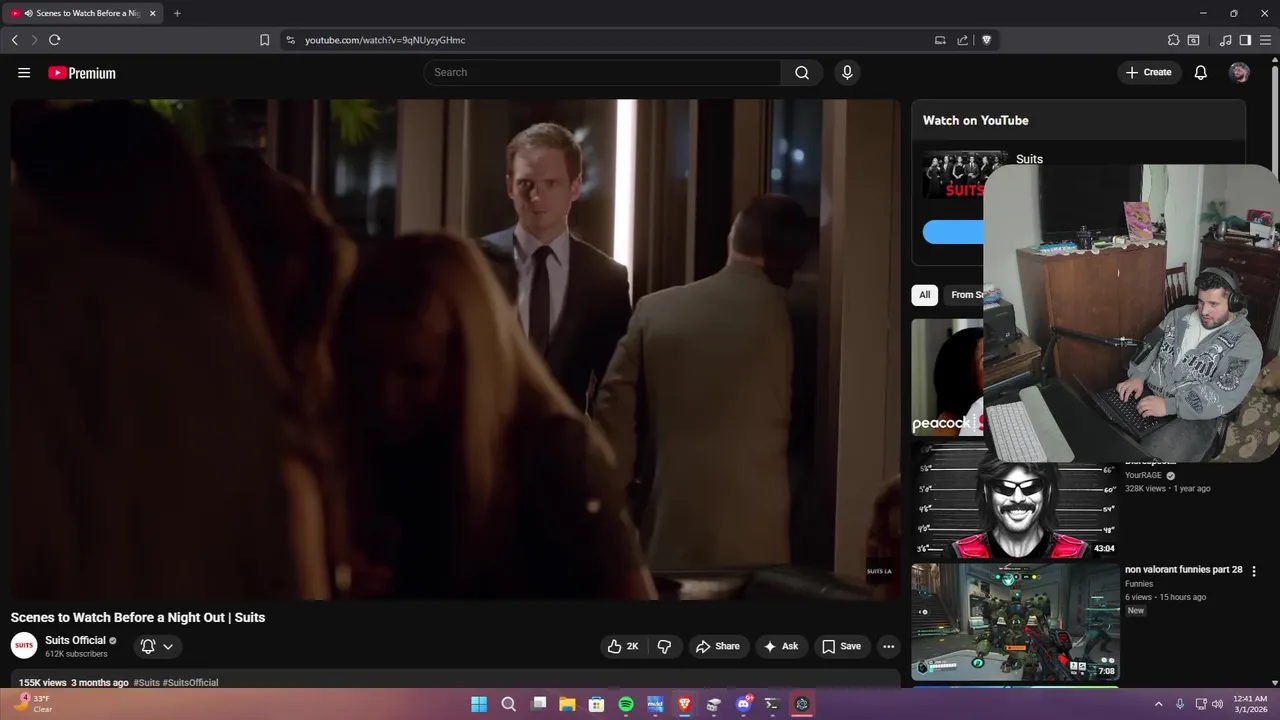This screenshot has height=720, width=1280.
Task: Select the All filter chip
Action: tap(924, 294)
